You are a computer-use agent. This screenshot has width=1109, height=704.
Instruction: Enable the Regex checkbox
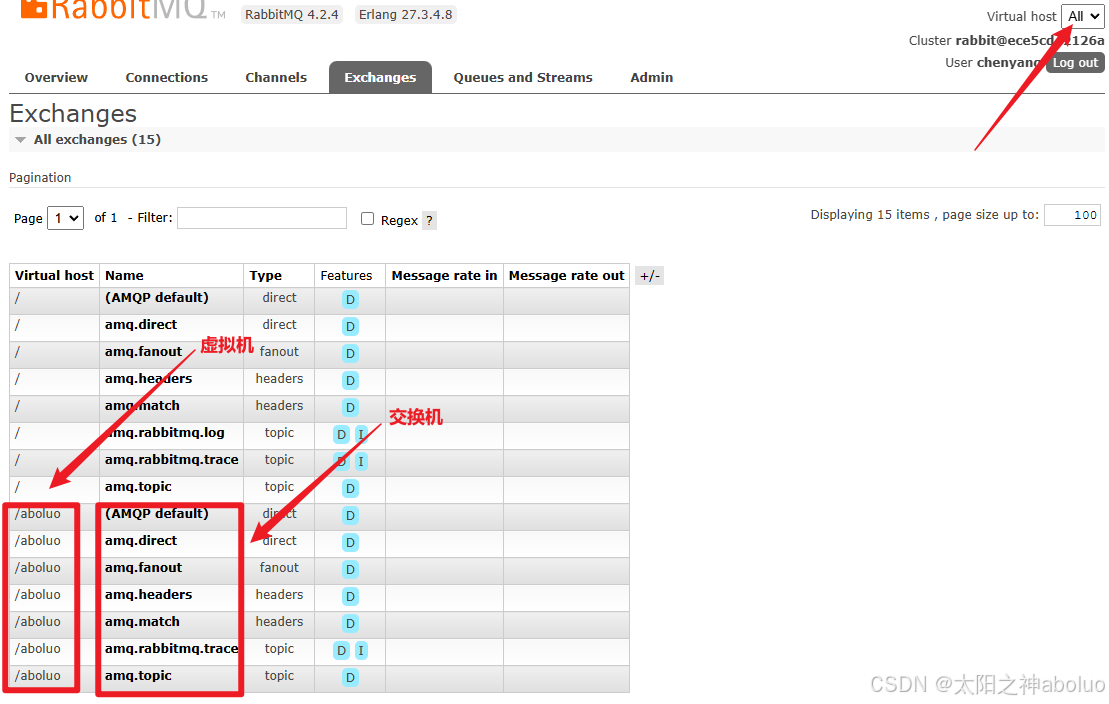point(367,219)
